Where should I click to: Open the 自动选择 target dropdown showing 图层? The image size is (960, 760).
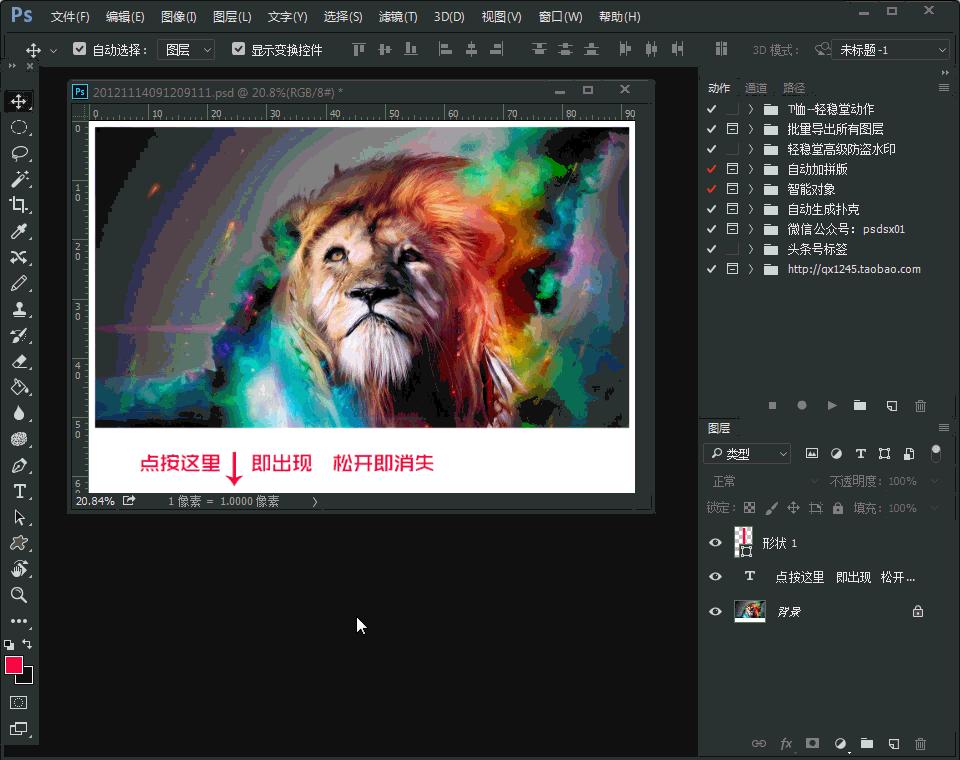pyautogui.click(x=186, y=48)
